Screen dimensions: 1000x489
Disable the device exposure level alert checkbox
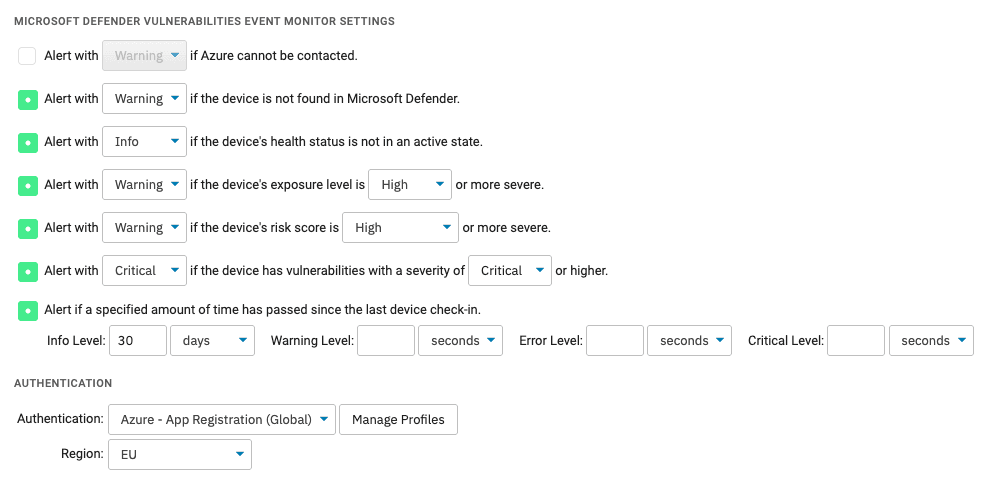(x=27, y=185)
